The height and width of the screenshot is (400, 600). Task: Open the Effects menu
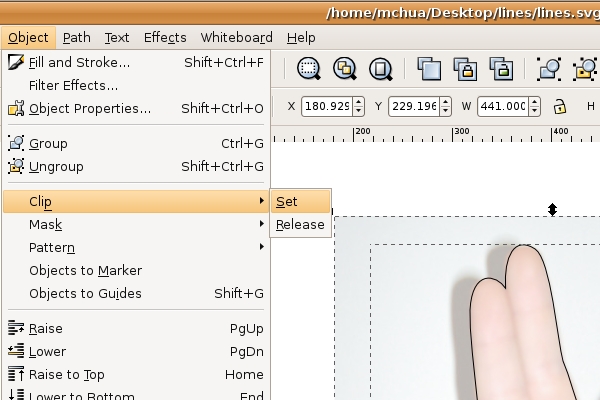[165, 38]
